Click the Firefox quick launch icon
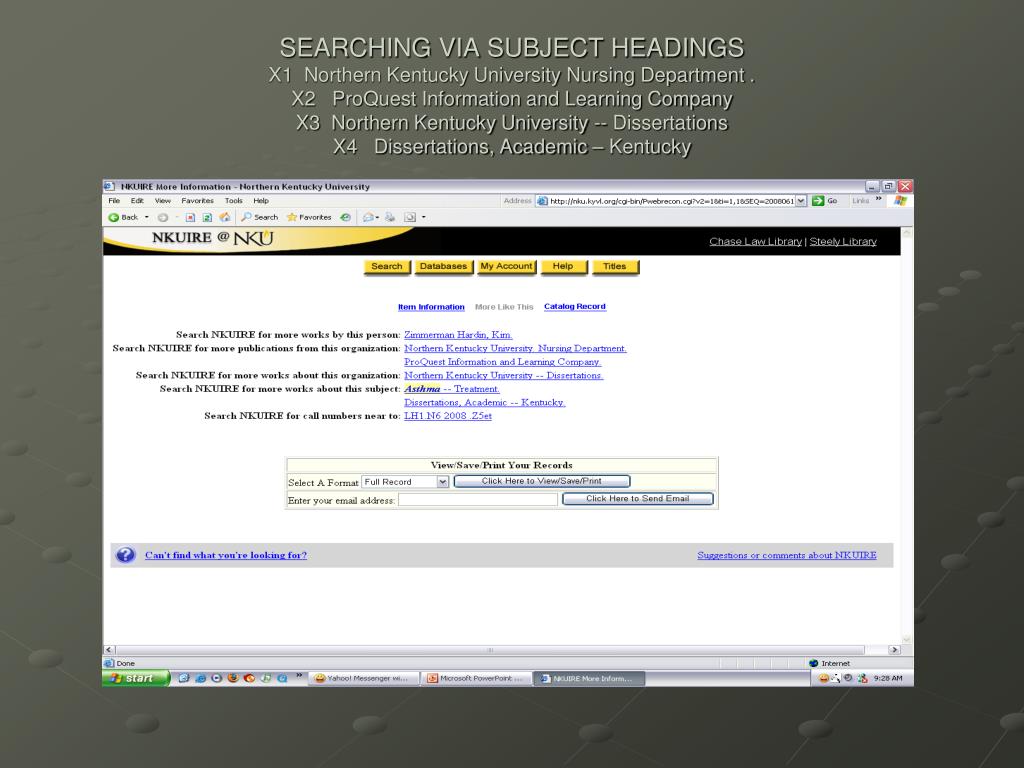 click(233, 679)
